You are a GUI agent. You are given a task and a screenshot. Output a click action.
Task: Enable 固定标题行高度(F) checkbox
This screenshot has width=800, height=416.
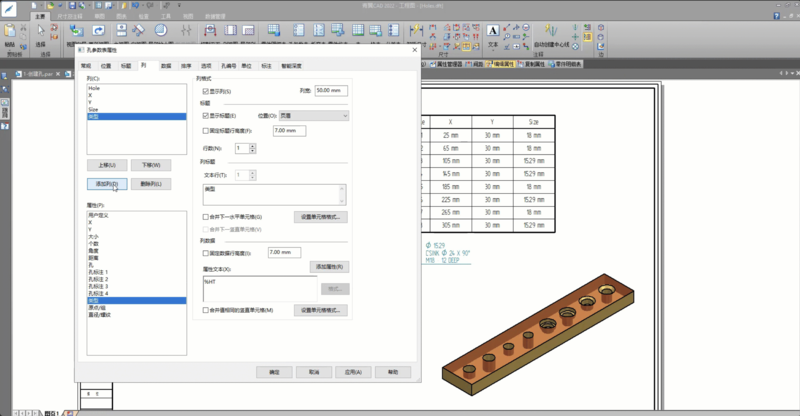point(206,131)
